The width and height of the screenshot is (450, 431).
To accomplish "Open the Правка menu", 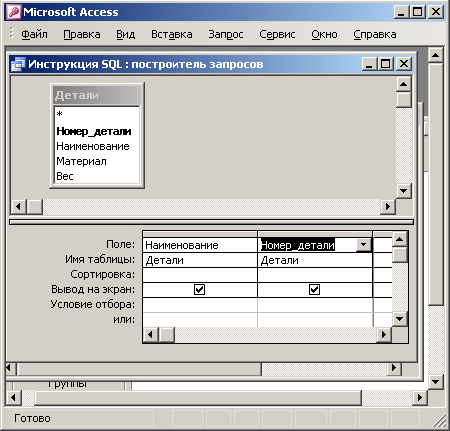I will pyautogui.click(x=82, y=34).
